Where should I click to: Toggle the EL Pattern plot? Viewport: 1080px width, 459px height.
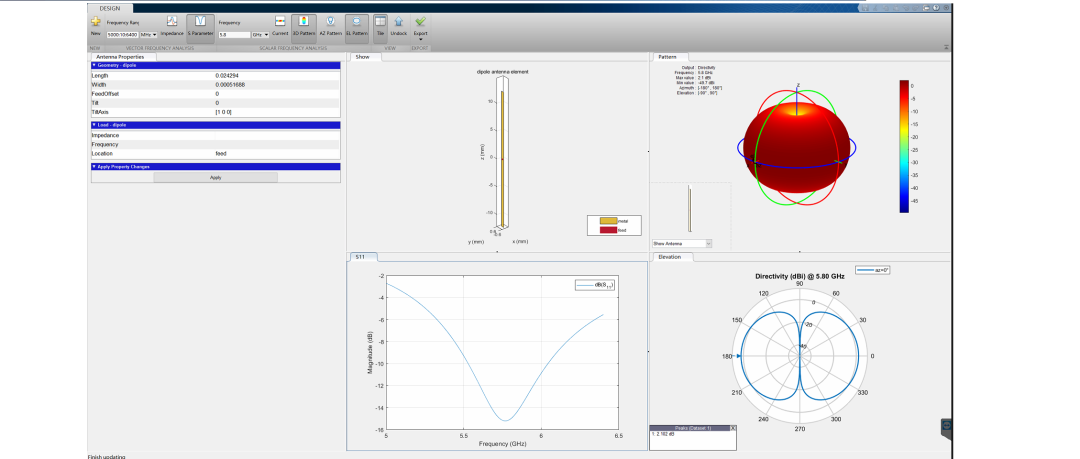pos(357,24)
